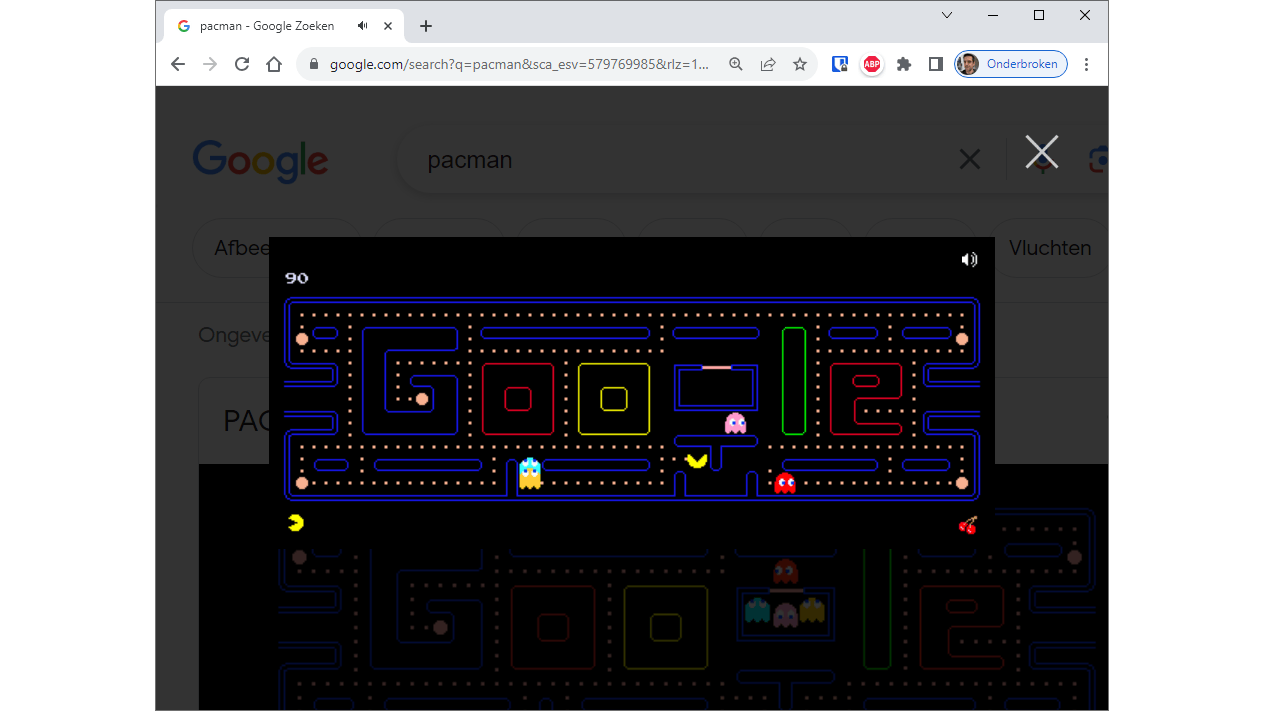1264x711 pixels.
Task: Open the Bitwarden shield extension icon
Action: [840, 64]
